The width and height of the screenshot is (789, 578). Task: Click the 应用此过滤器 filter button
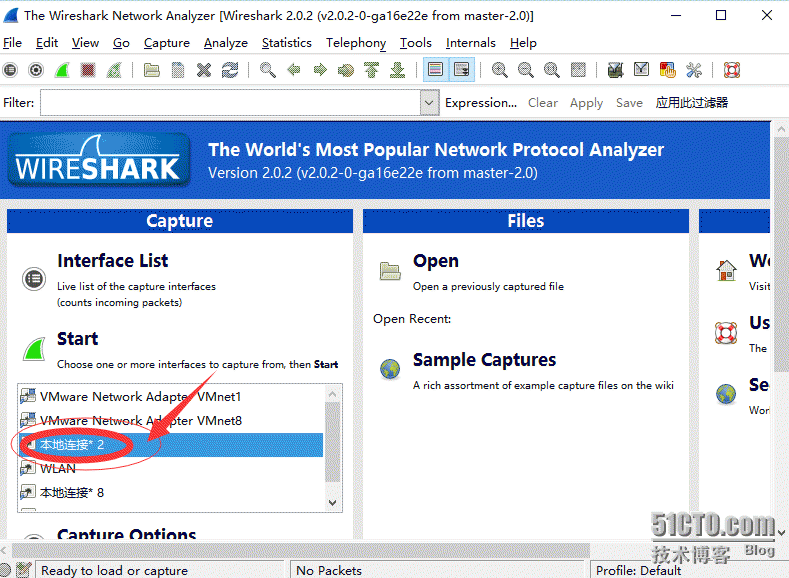coord(691,103)
